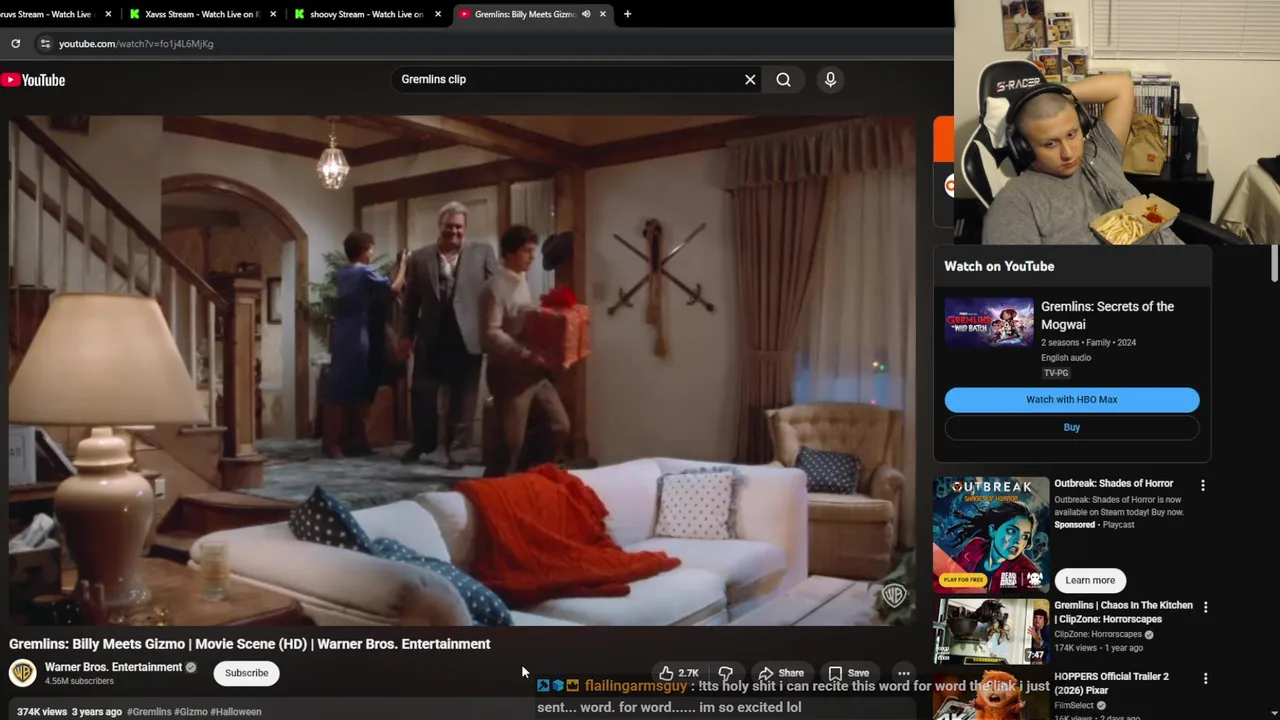Close the shoovy Stream tab
Viewport: 1280px width, 720px height.
[438, 14]
